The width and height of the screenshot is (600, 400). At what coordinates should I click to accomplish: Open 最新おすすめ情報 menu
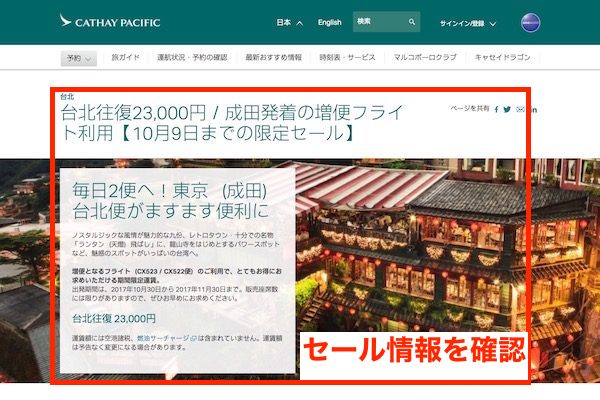tap(274, 57)
